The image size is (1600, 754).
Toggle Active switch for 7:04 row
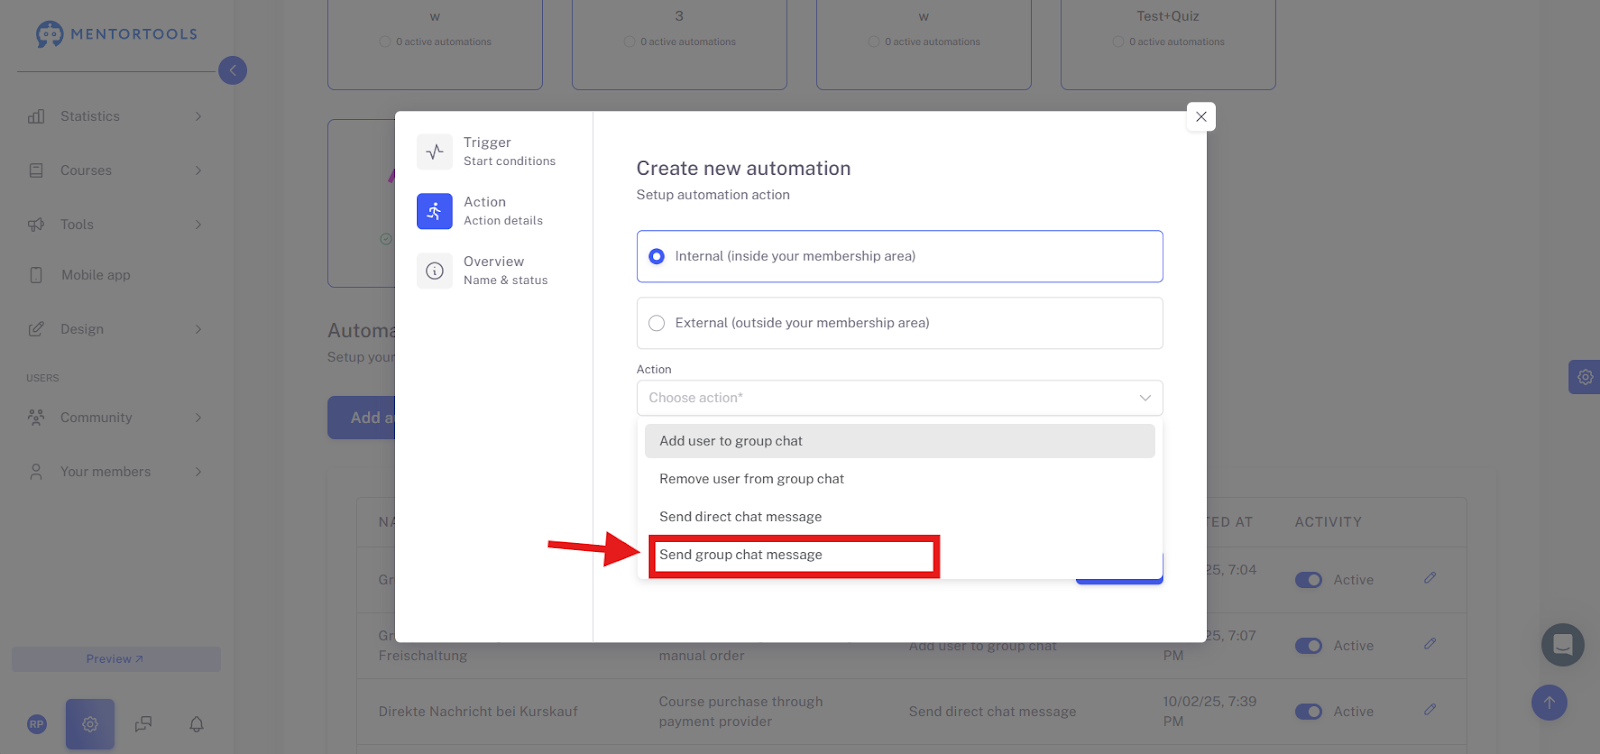pos(1308,580)
